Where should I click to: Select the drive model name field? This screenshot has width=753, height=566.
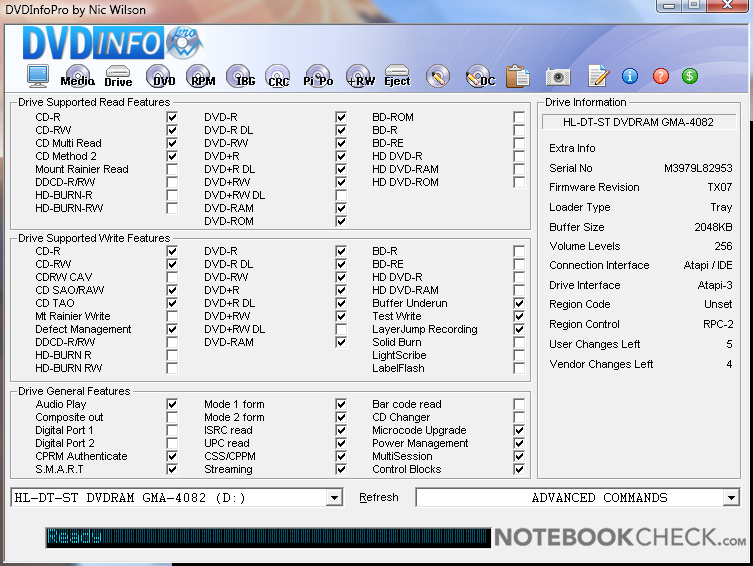(639, 122)
